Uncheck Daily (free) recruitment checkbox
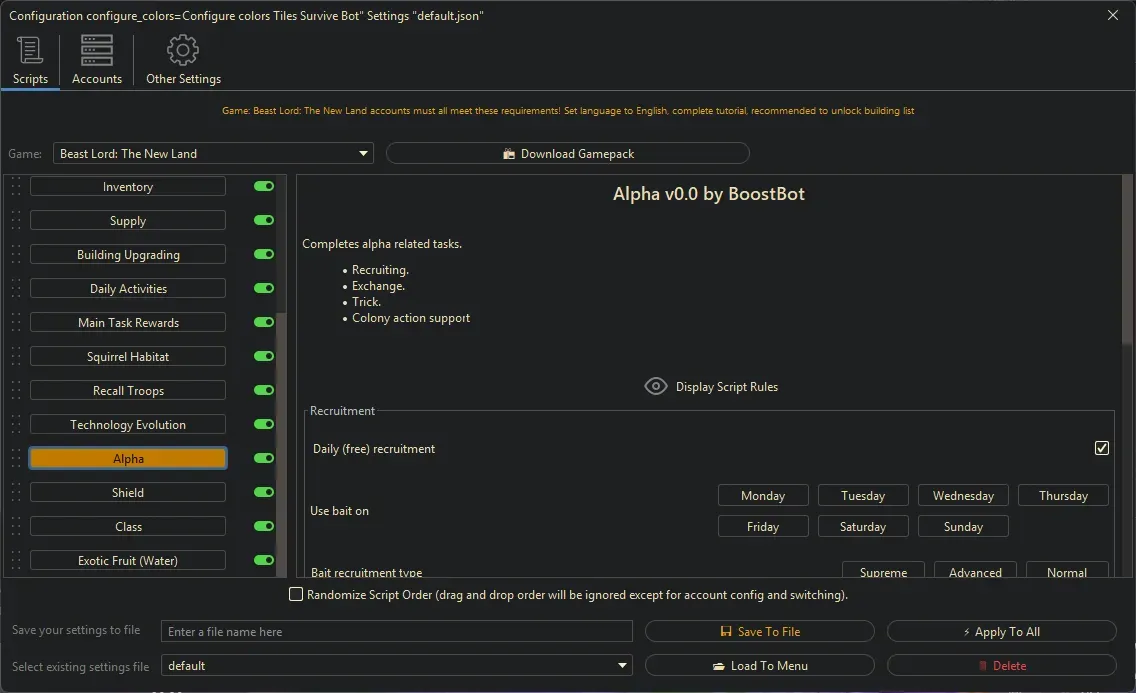The width and height of the screenshot is (1136, 693). pos(1102,449)
